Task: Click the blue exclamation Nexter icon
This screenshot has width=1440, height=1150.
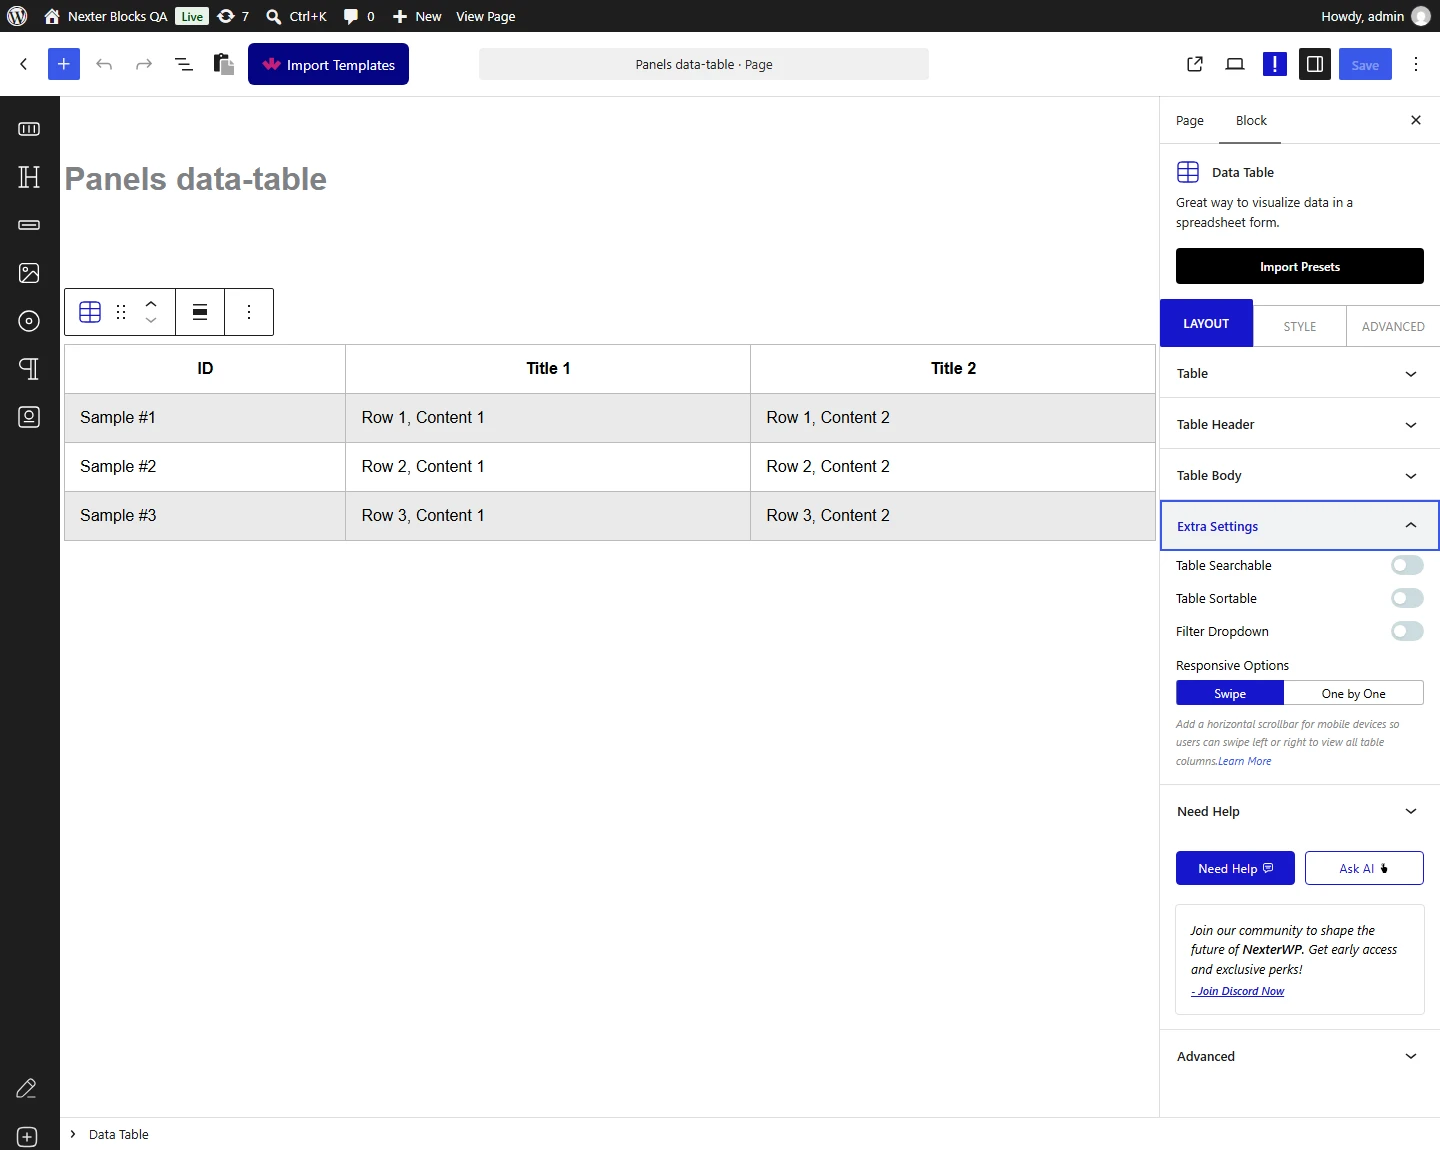Action: coord(1275,64)
